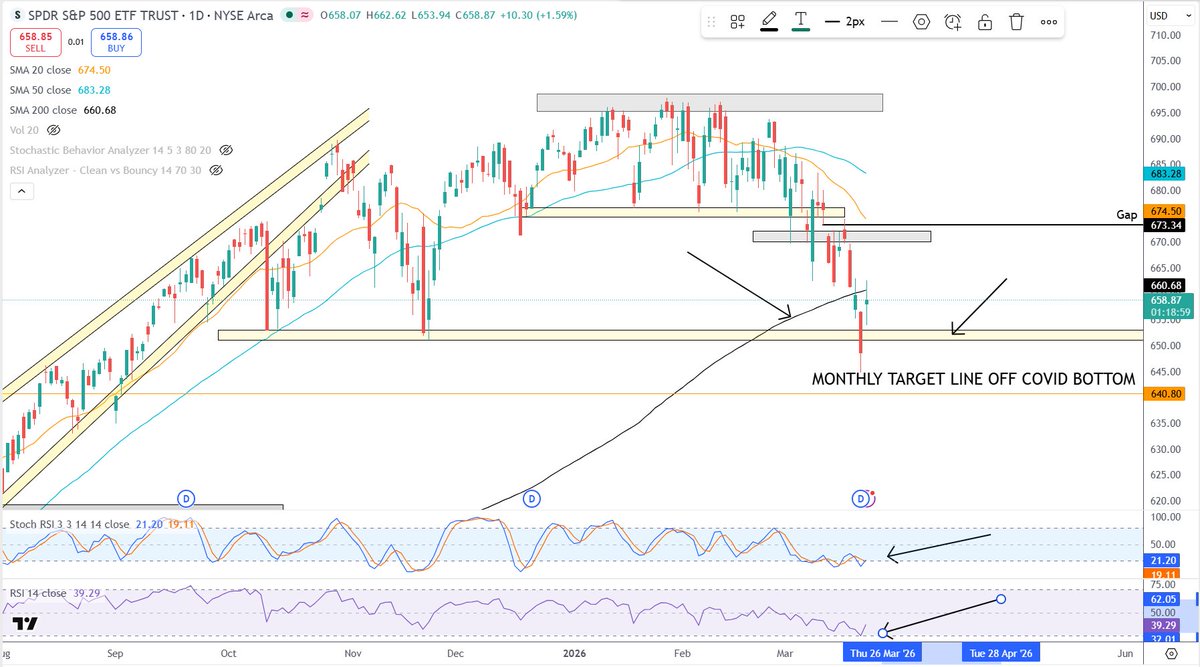Viewport: 1200px width, 667px height.
Task: Lock the selected drawing
Action: (x=985, y=21)
